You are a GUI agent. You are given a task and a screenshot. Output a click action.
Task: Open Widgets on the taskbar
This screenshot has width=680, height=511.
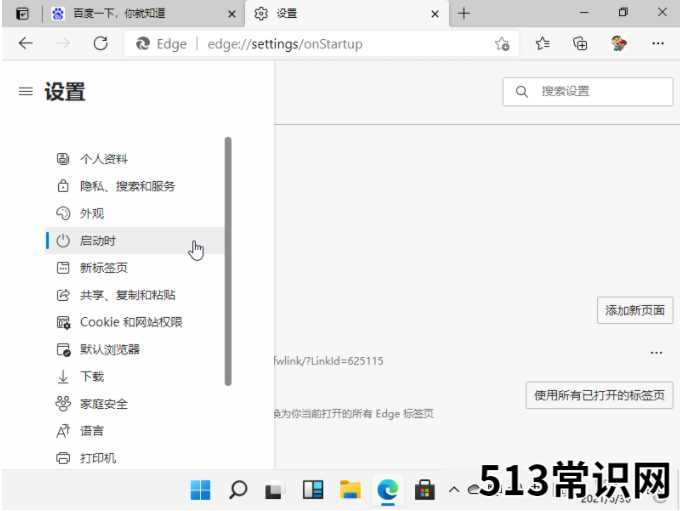click(x=313, y=490)
